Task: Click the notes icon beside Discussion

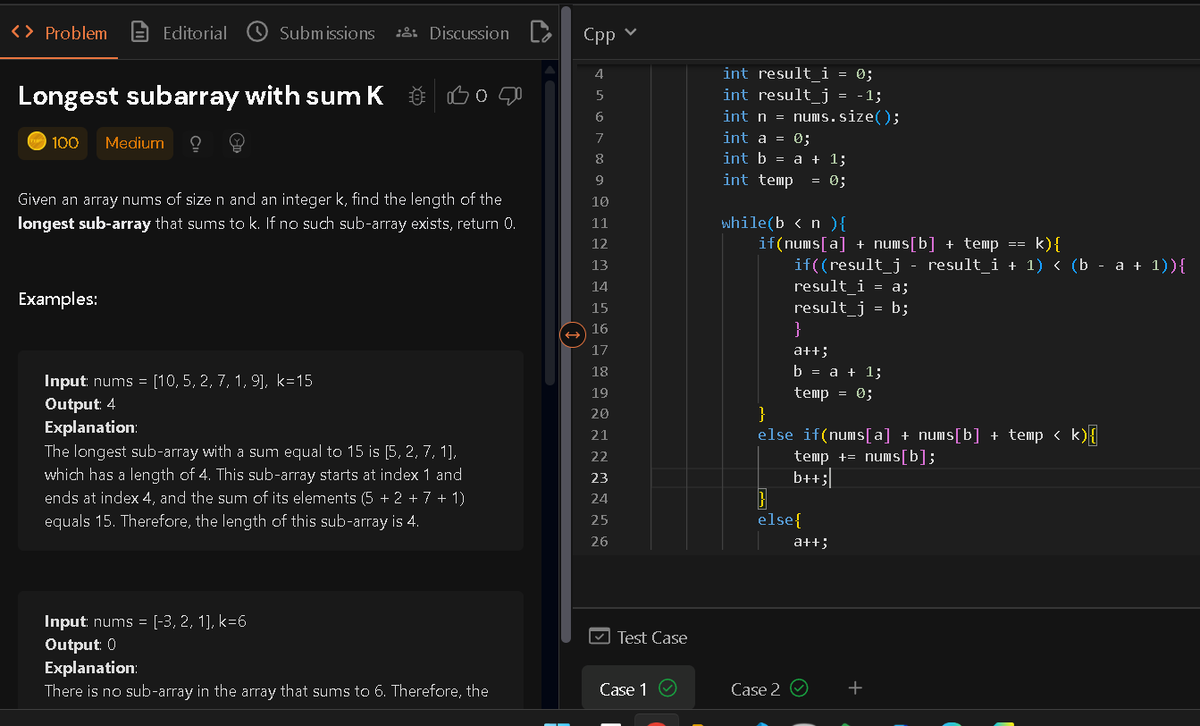Action: click(x=540, y=33)
